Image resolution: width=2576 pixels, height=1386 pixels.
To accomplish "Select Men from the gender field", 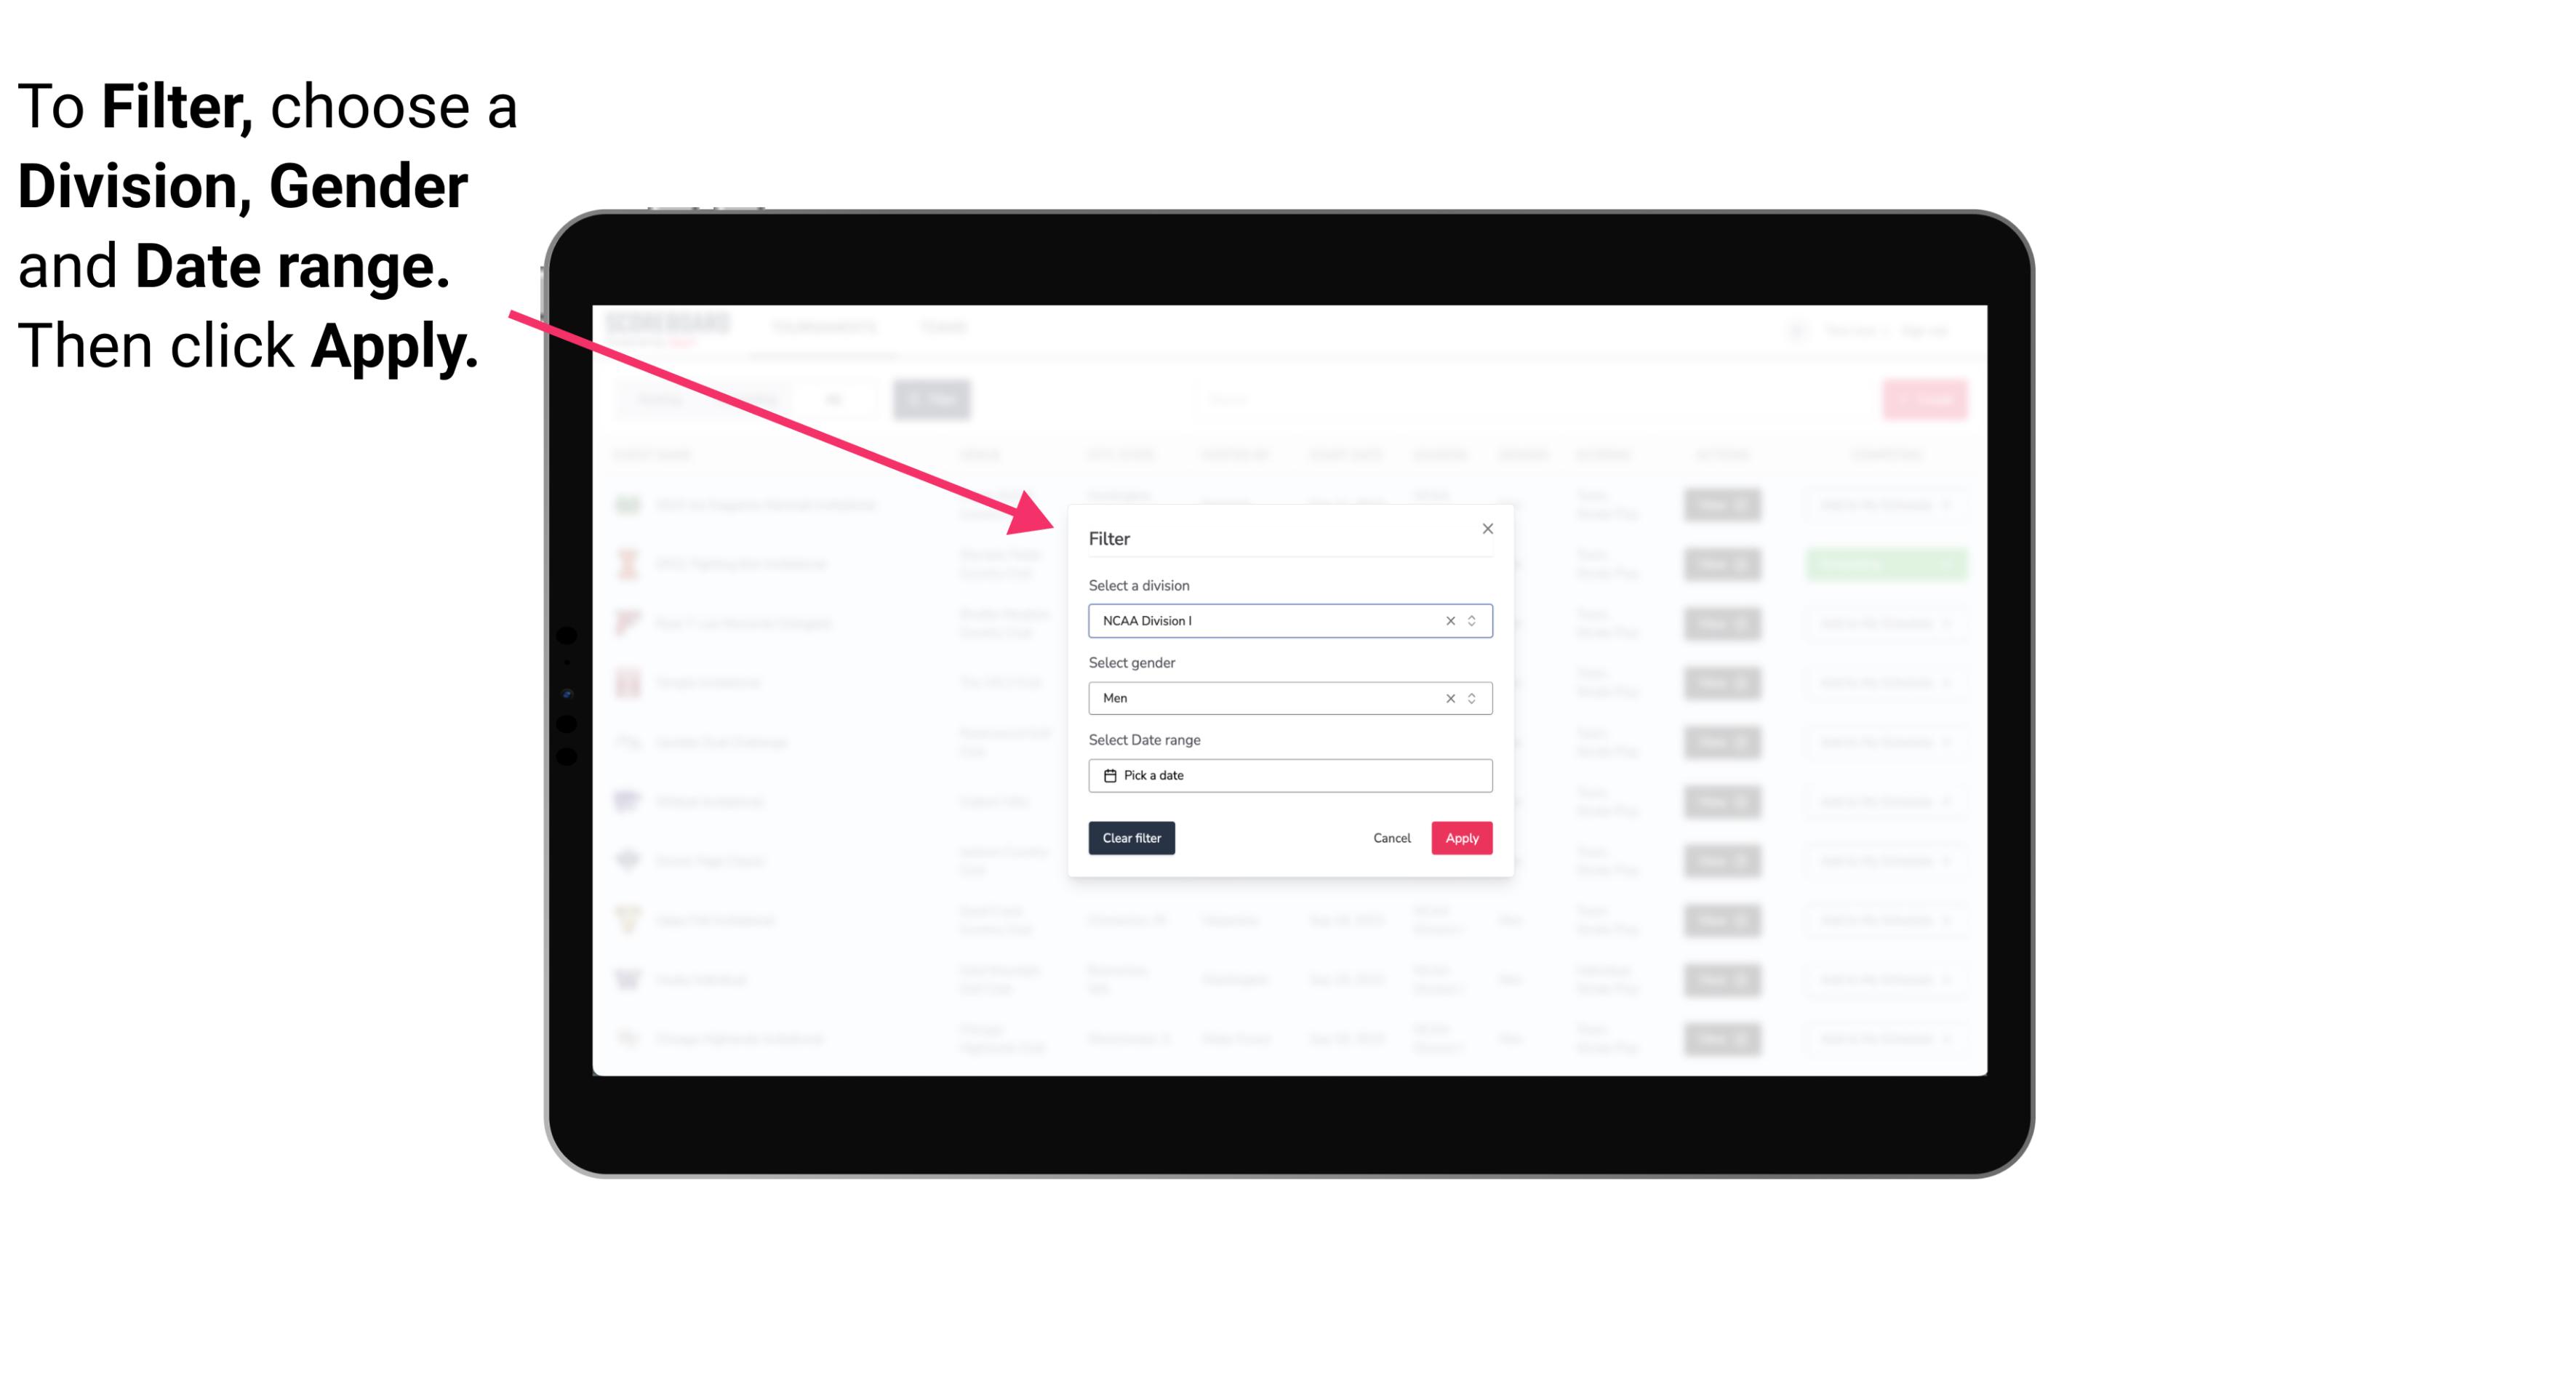I will (x=1287, y=698).
